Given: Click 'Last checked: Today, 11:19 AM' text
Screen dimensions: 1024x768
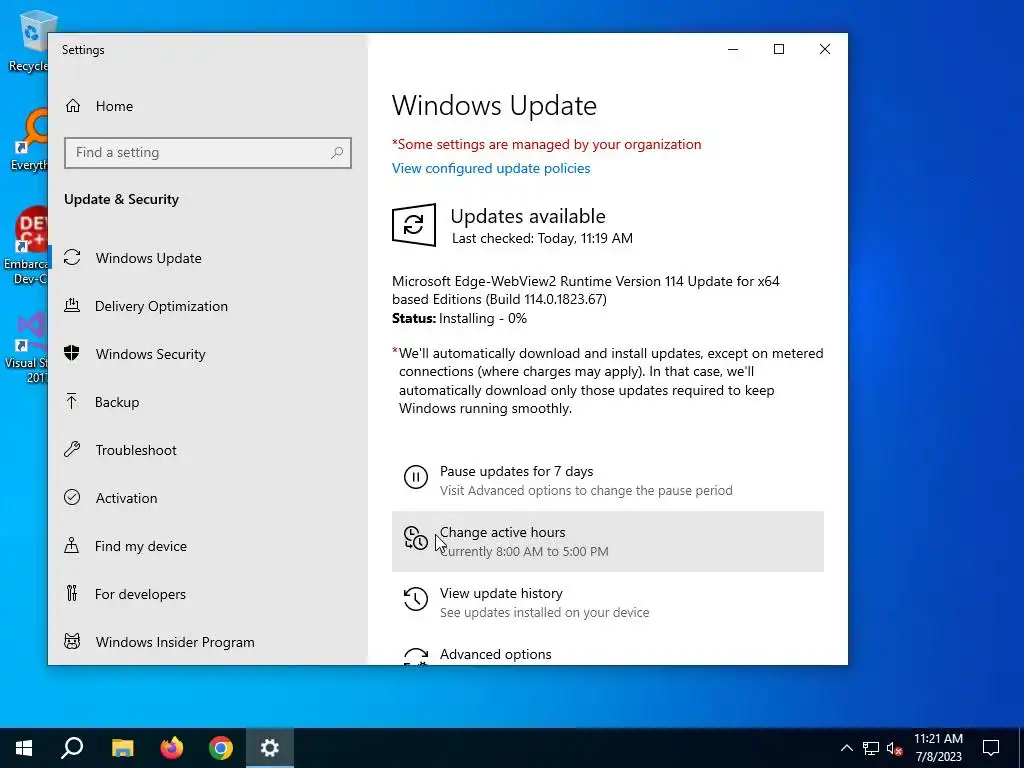Looking at the screenshot, I should click(542, 238).
